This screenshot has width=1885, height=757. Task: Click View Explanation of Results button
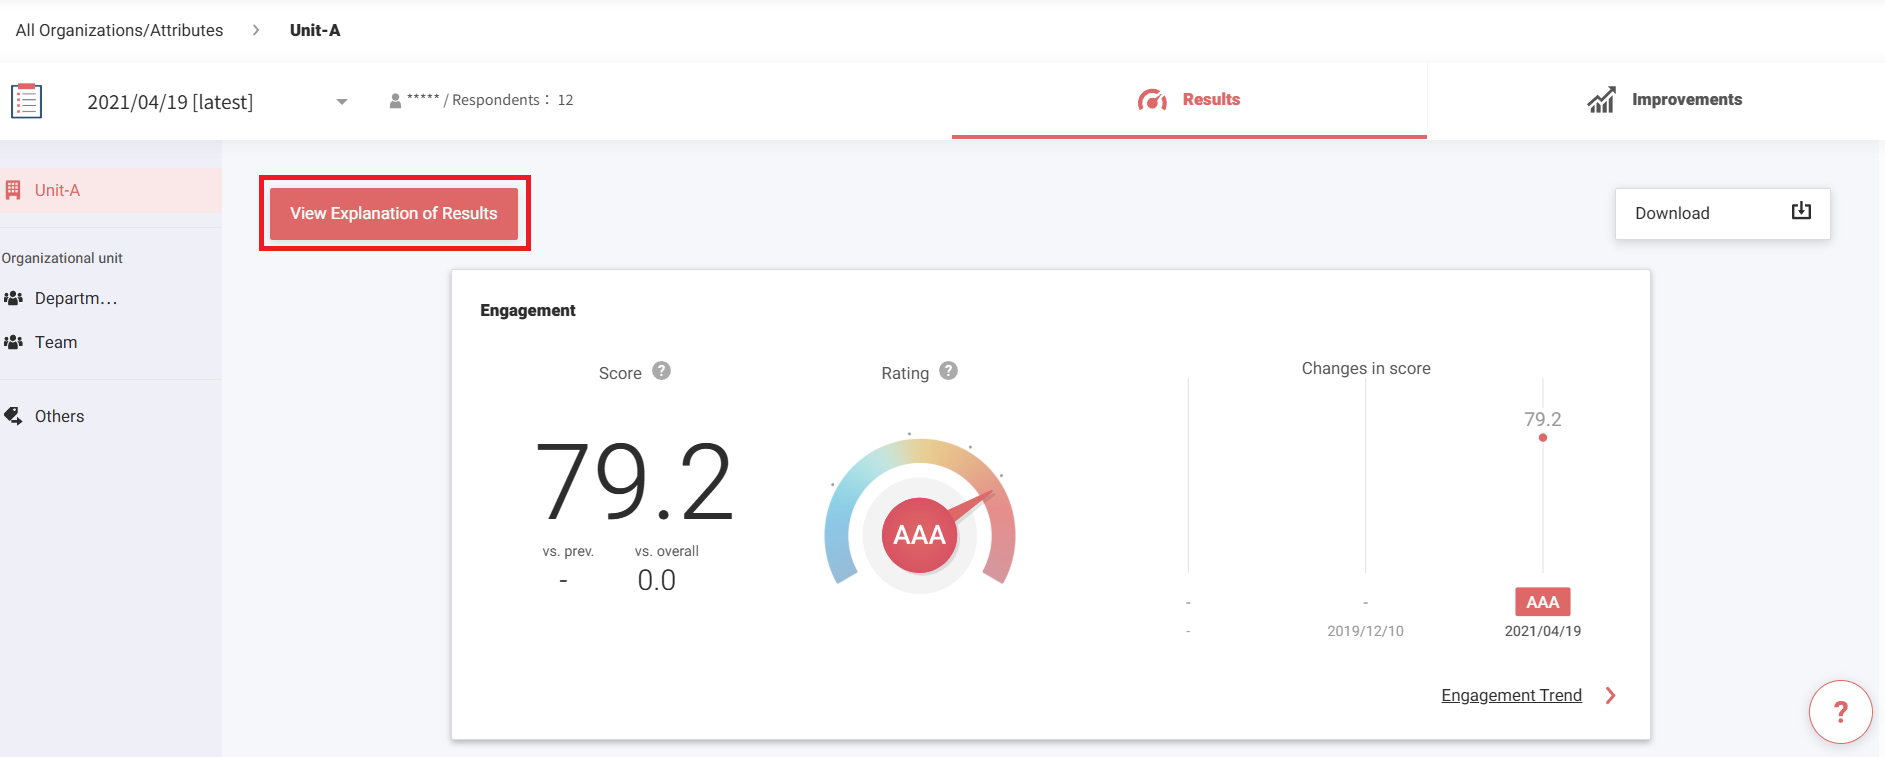click(394, 213)
